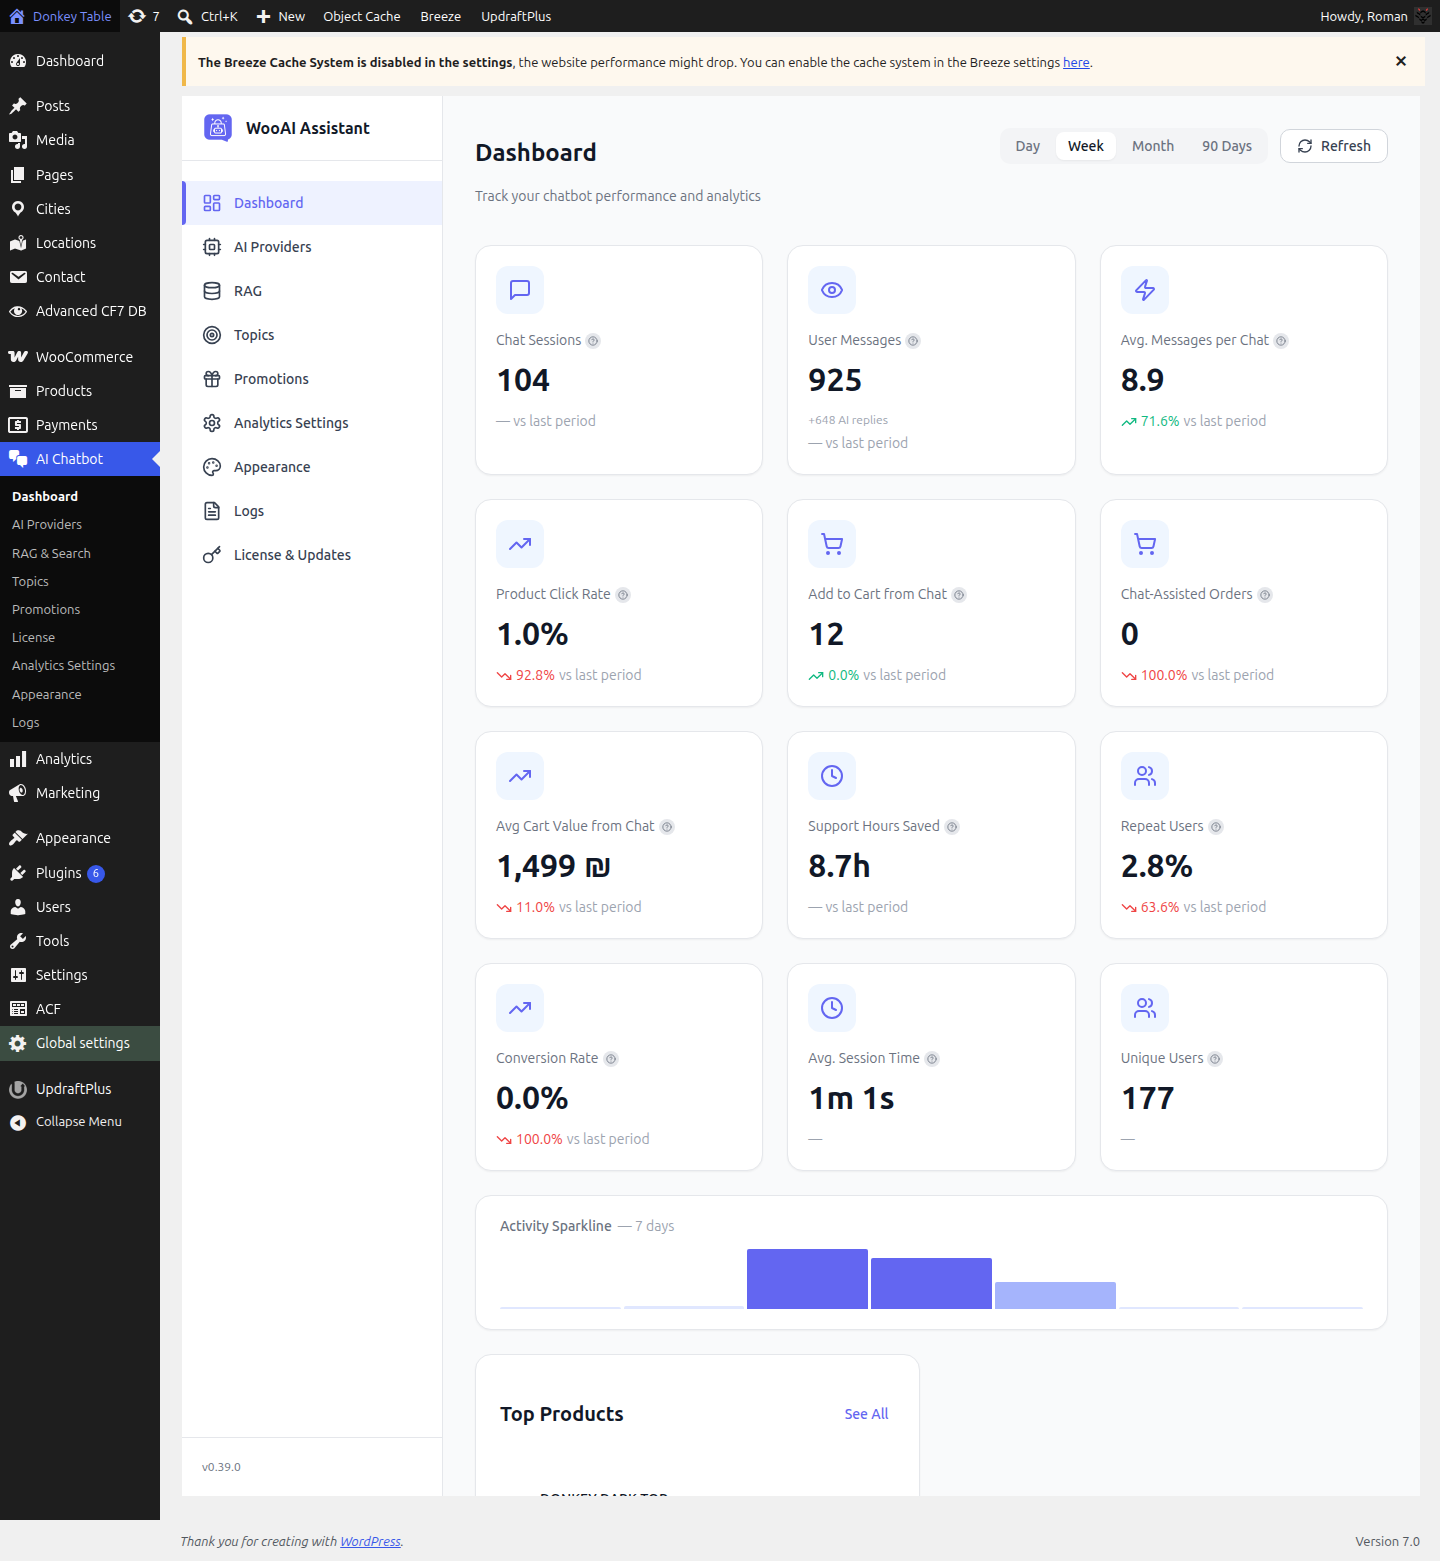Collapse the WordPress admin menu
The height and width of the screenshot is (1561, 1440).
pos(80,1122)
